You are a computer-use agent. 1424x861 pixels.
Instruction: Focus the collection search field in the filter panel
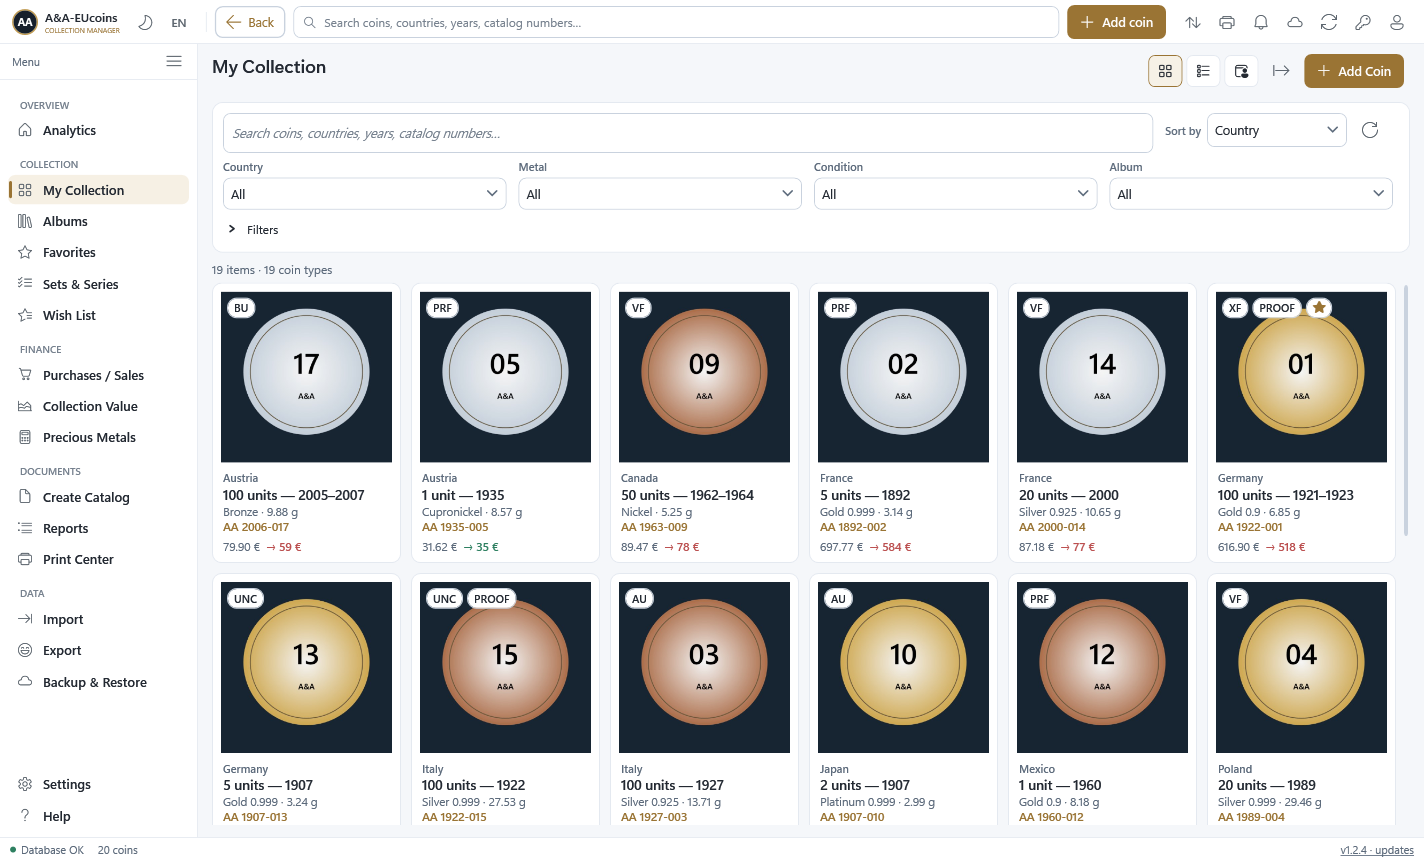(x=688, y=133)
